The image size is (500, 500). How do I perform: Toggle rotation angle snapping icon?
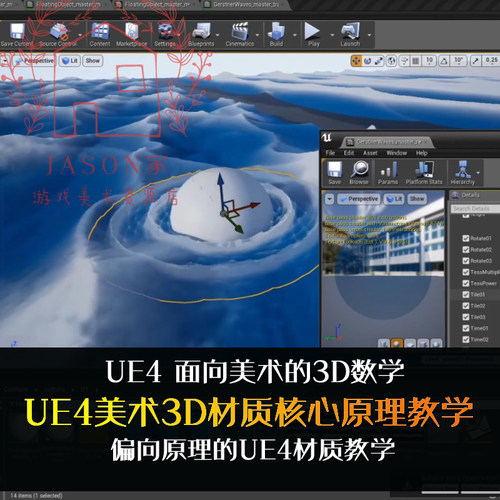[444, 61]
